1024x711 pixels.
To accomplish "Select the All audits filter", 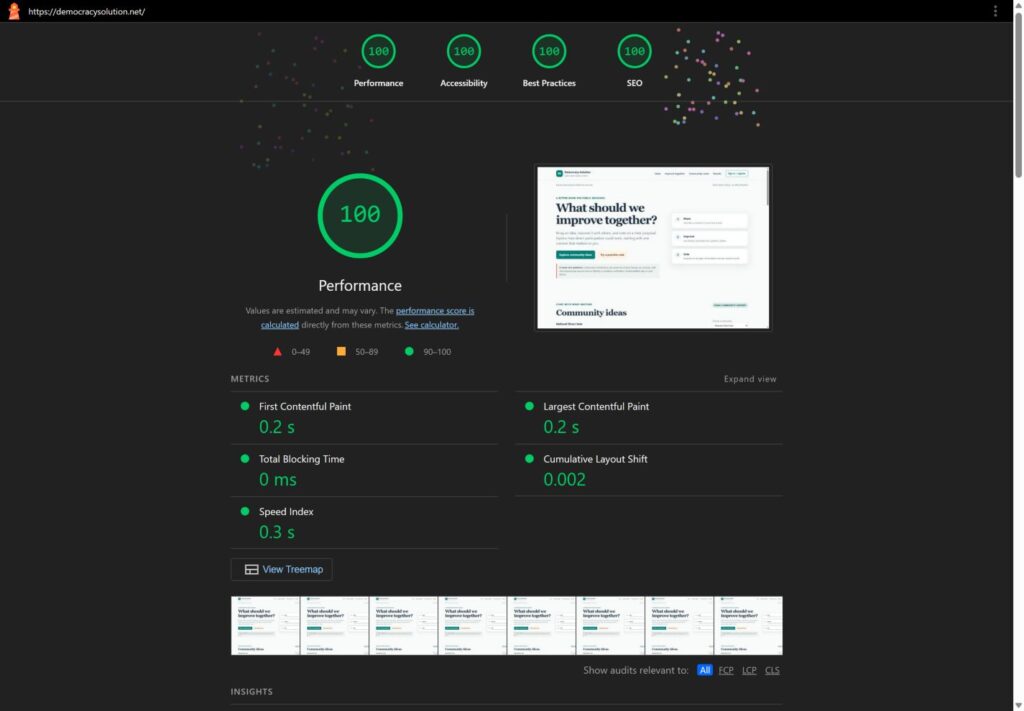I will coord(705,670).
